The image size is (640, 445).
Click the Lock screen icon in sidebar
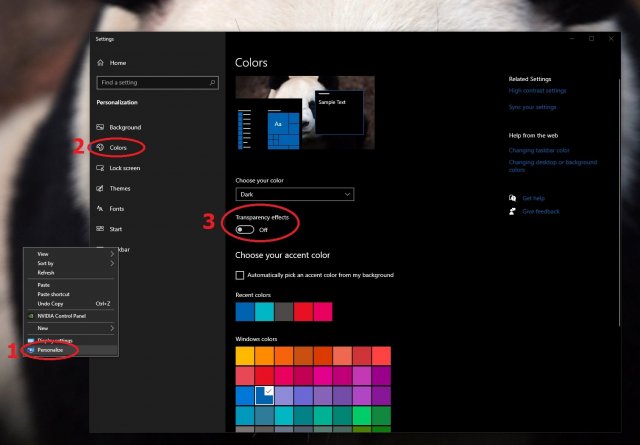[x=100, y=167]
